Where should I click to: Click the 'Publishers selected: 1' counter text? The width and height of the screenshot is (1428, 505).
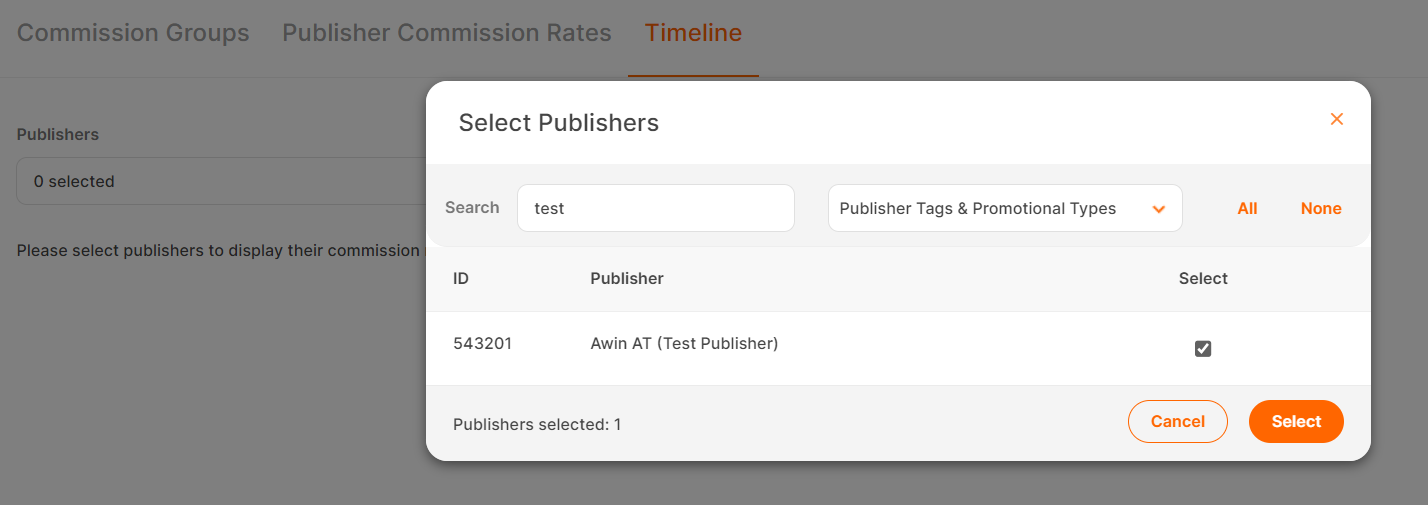[x=537, y=424]
